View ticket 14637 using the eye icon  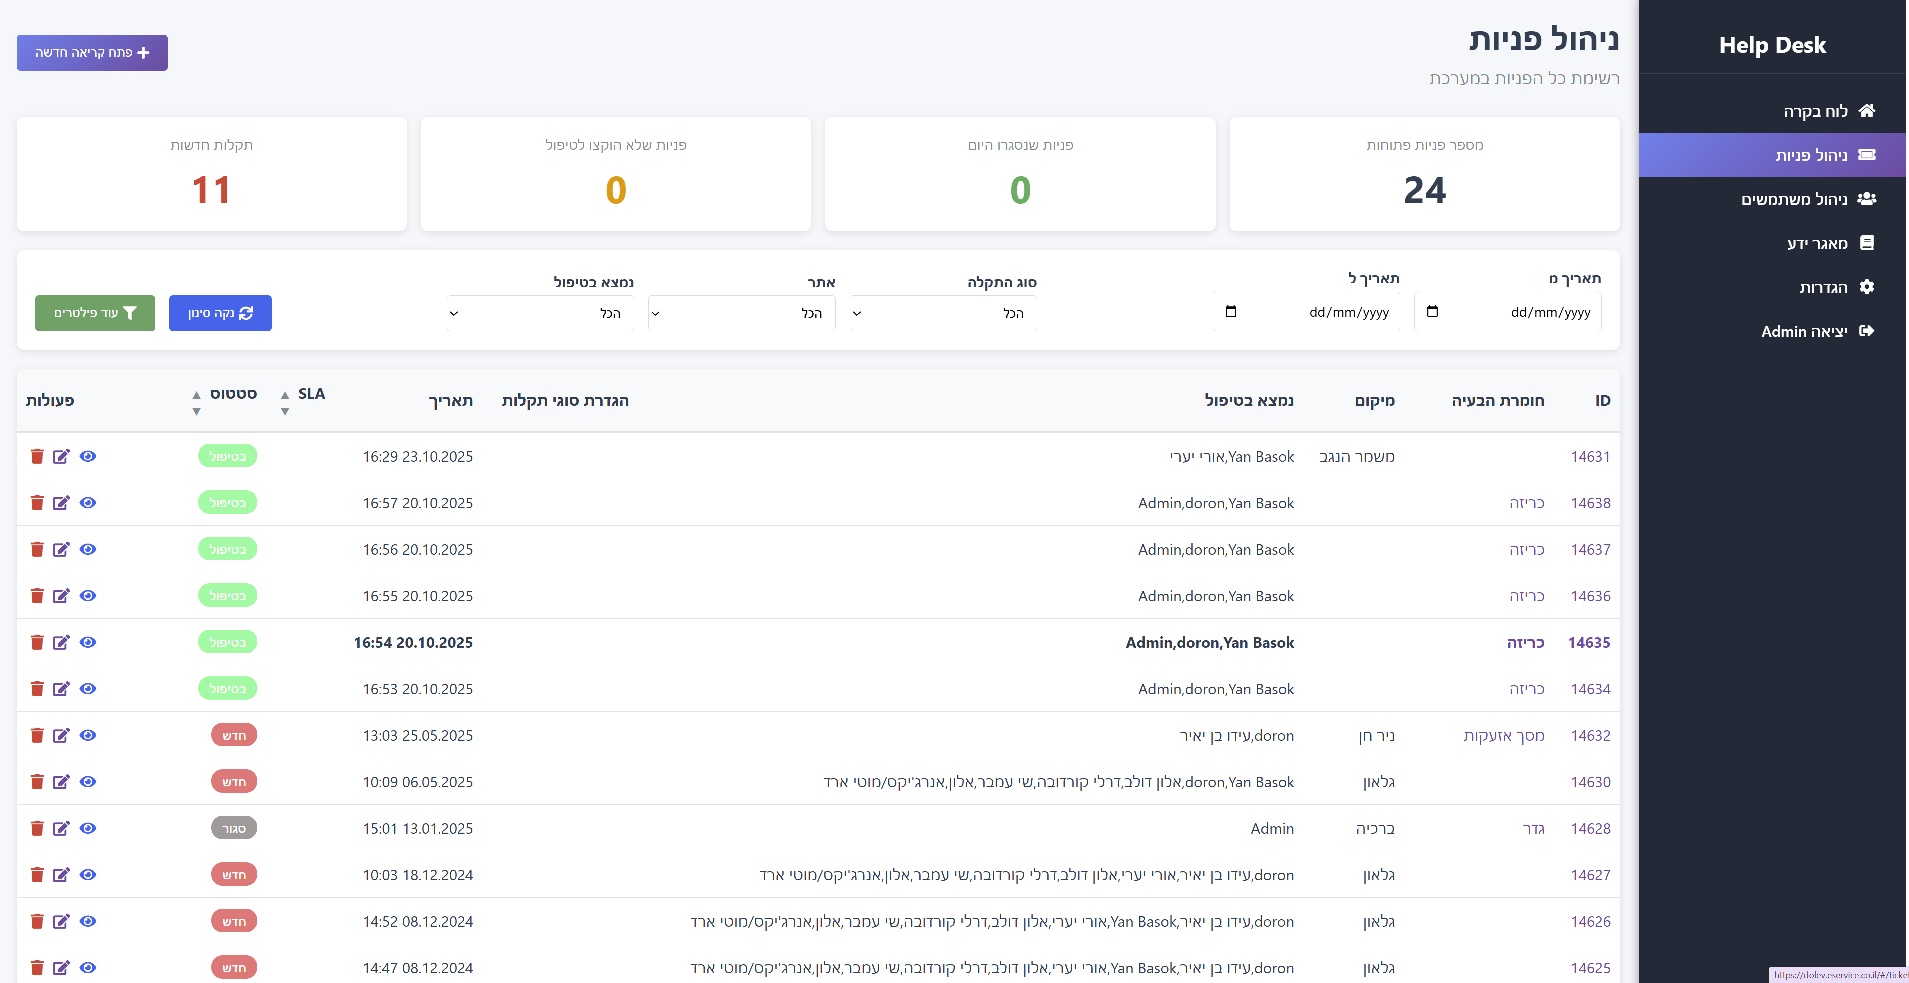coord(88,549)
